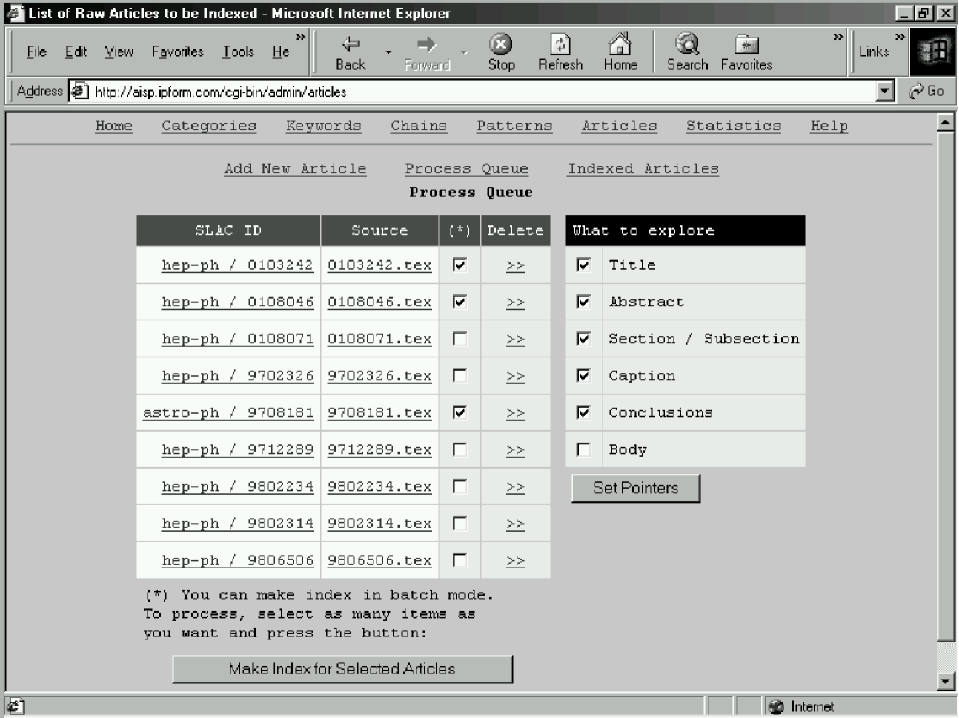
Task: Expand address bar URL dropdown
Action: [884, 91]
